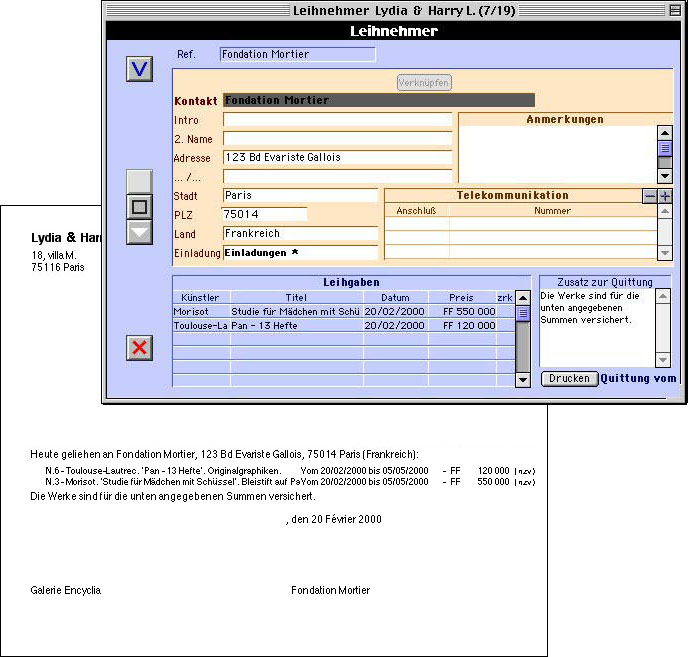Click Zusatz zur Quittung scroll up arrow
The image size is (688, 657).
click(663, 296)
